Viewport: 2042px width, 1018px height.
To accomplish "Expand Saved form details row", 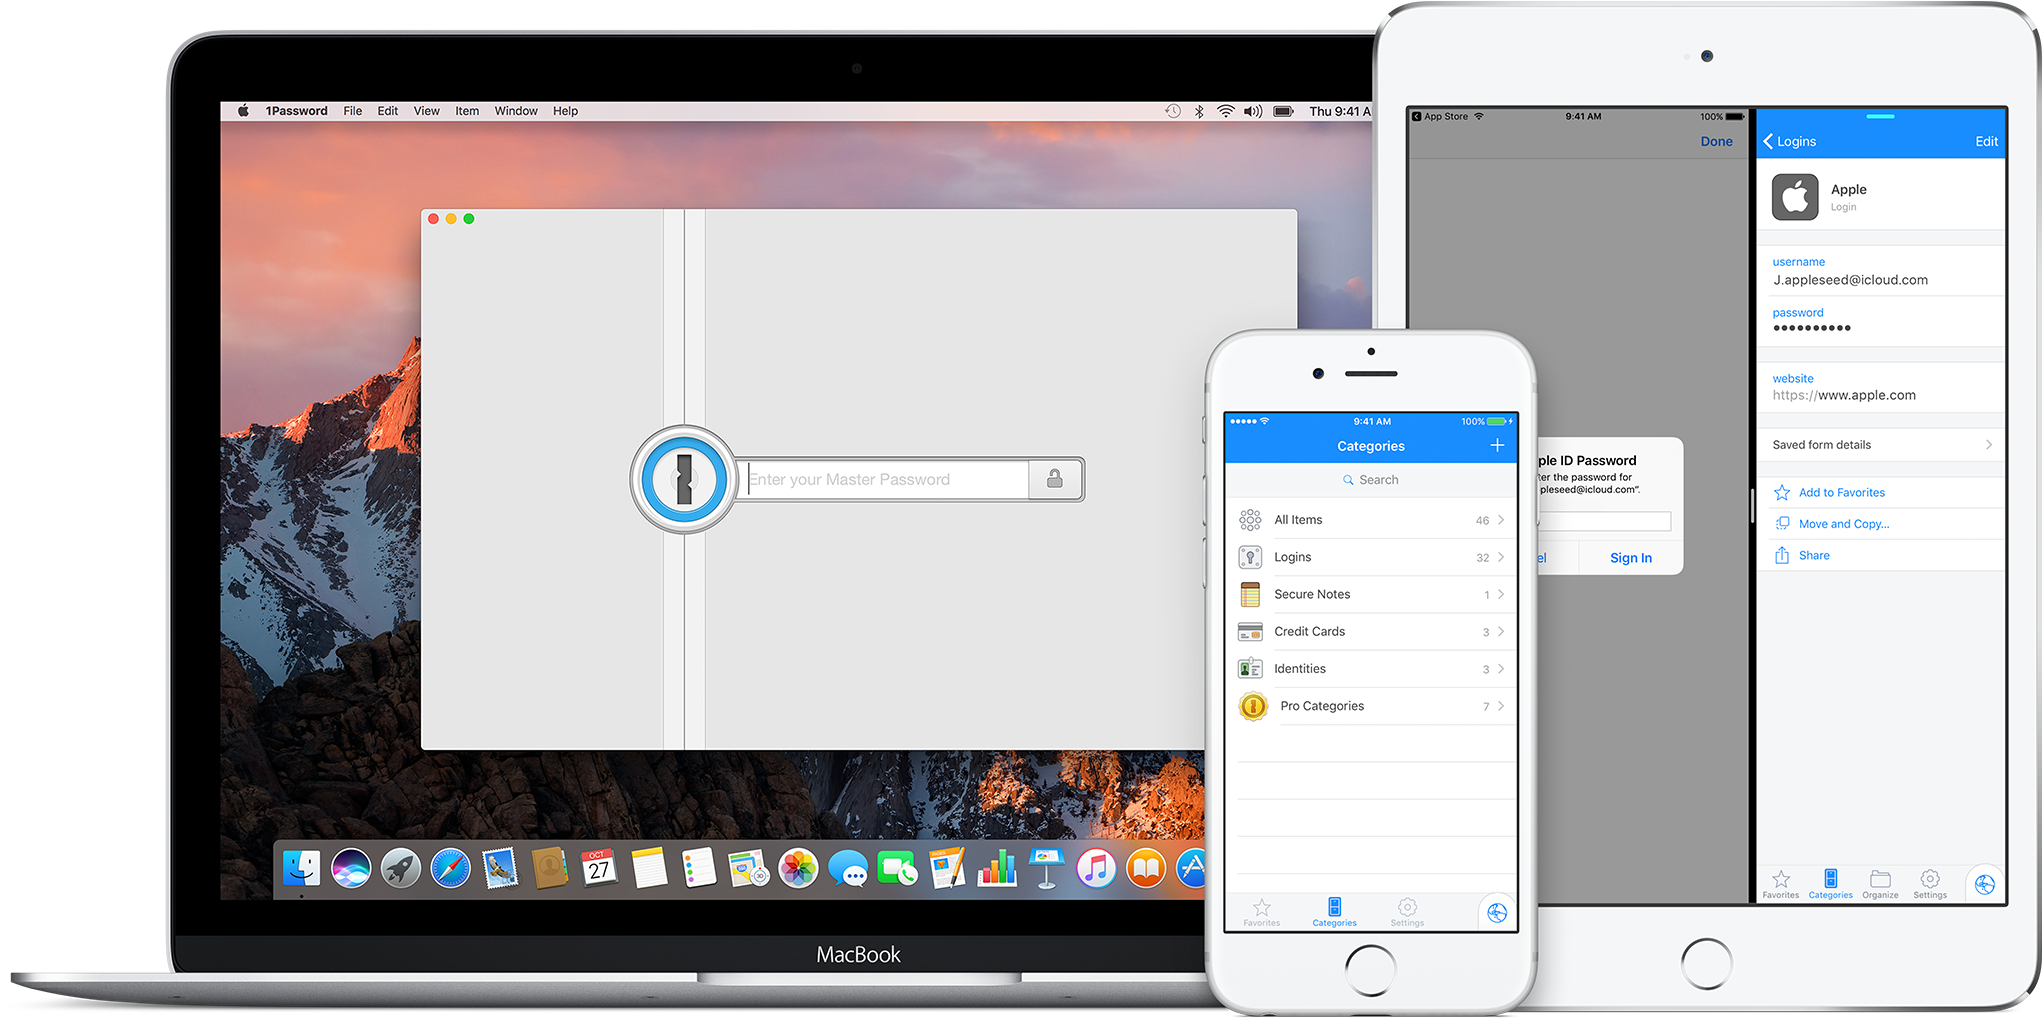I will (1880, 445).
